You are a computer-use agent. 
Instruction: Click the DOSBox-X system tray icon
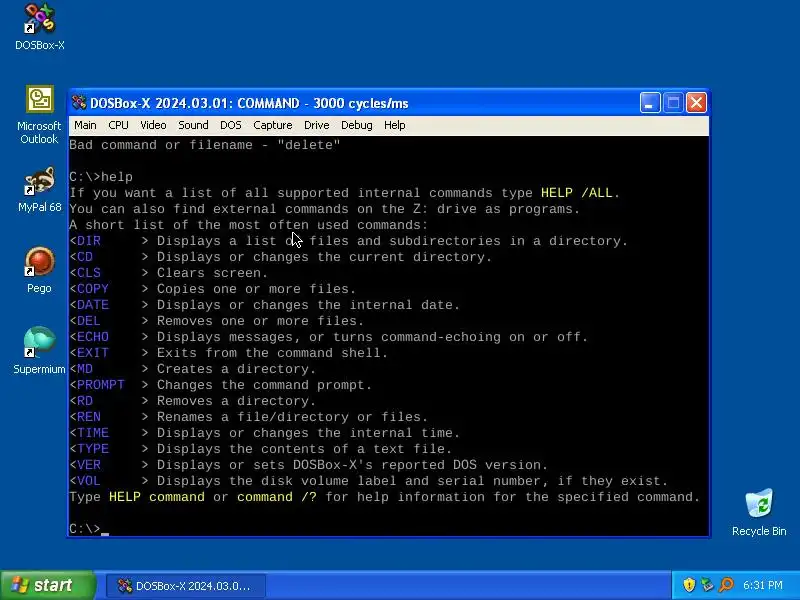(707, 585)
